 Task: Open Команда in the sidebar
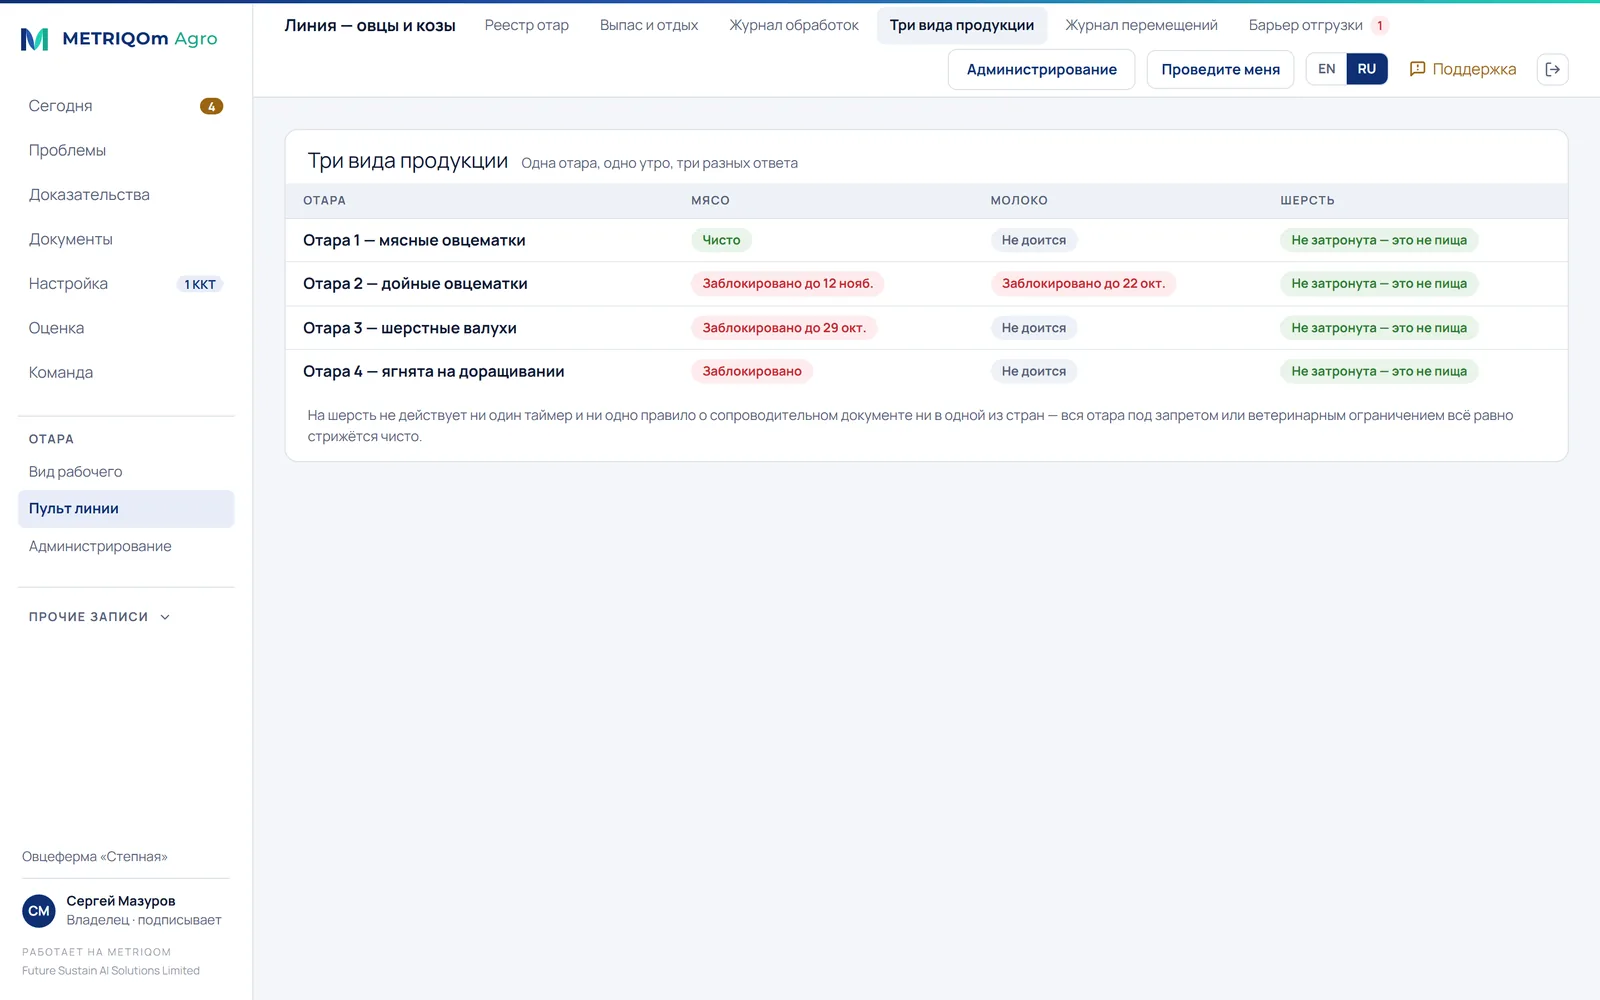click(x=126, y=372)
